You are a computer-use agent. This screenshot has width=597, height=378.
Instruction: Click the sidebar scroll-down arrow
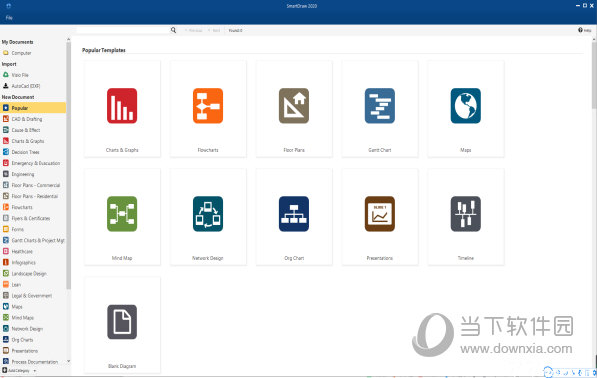click(x=69, y=361)
